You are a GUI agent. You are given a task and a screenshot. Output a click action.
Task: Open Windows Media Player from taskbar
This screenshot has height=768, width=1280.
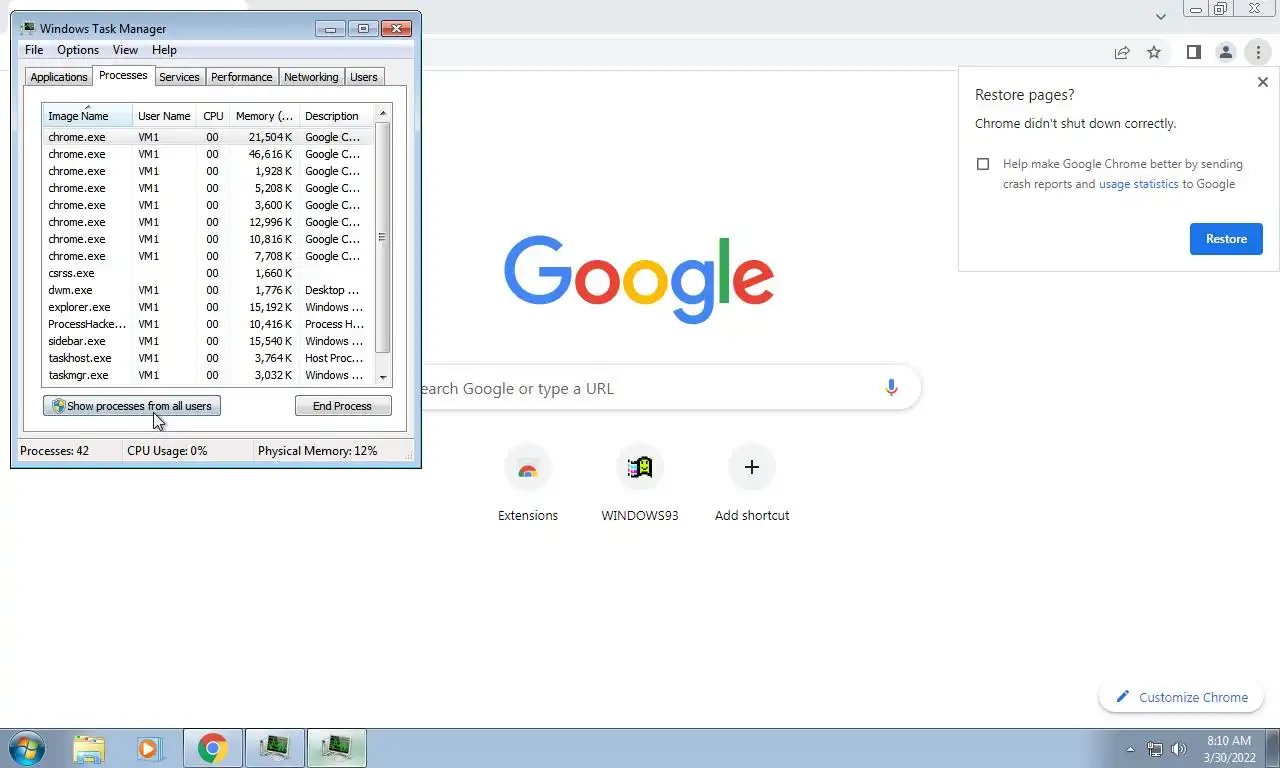pos(149,748)
